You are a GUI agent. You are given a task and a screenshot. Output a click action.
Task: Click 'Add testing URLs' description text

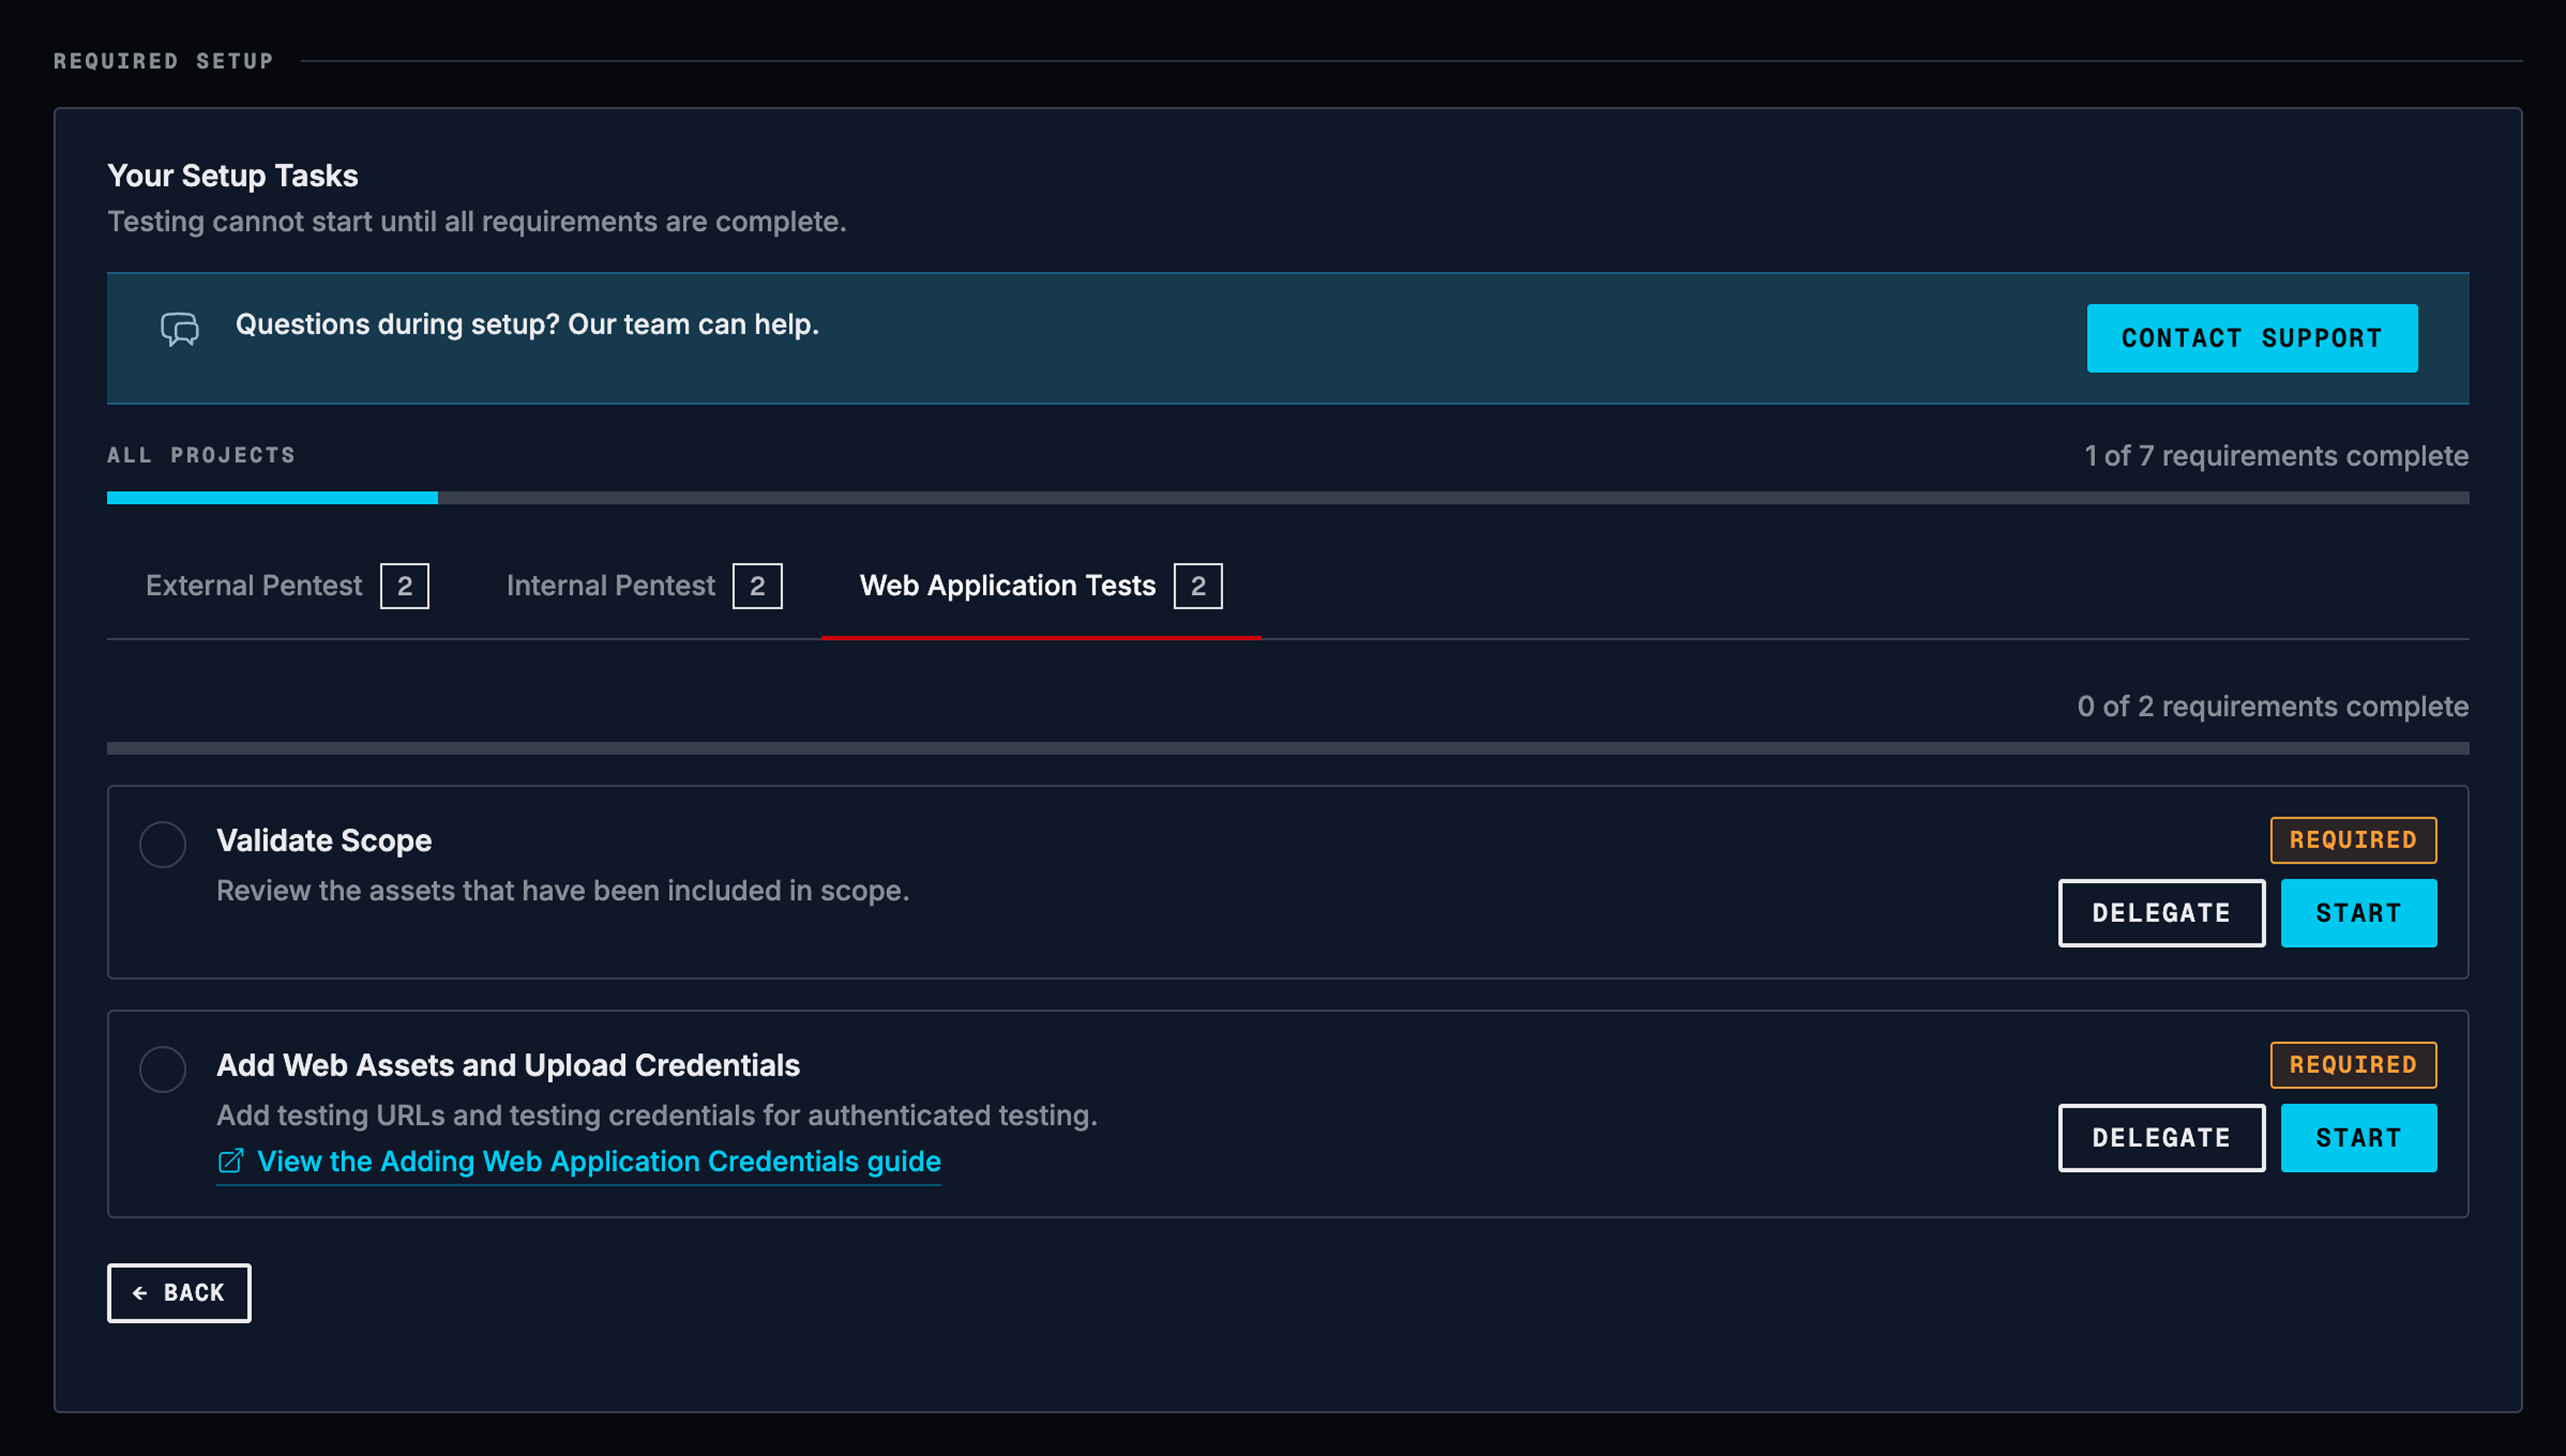(657, 1116)
